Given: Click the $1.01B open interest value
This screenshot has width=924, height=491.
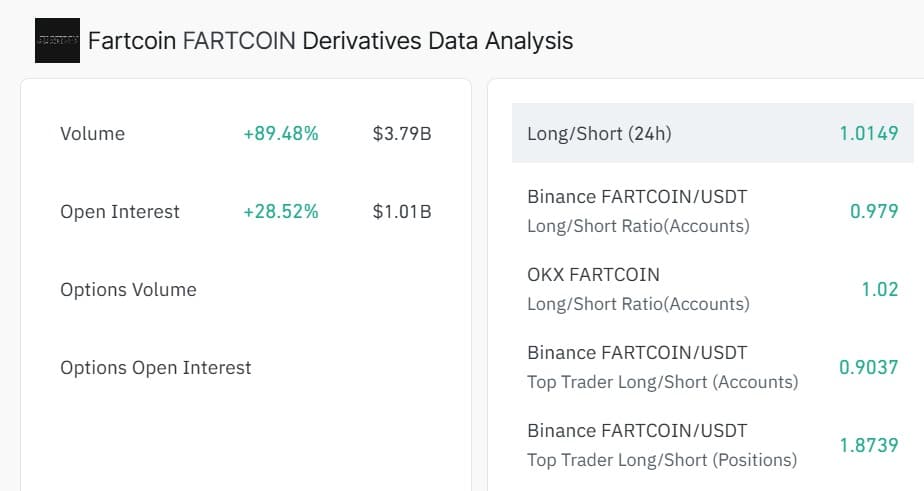Looking at the screenshot, I should (401, 211).
